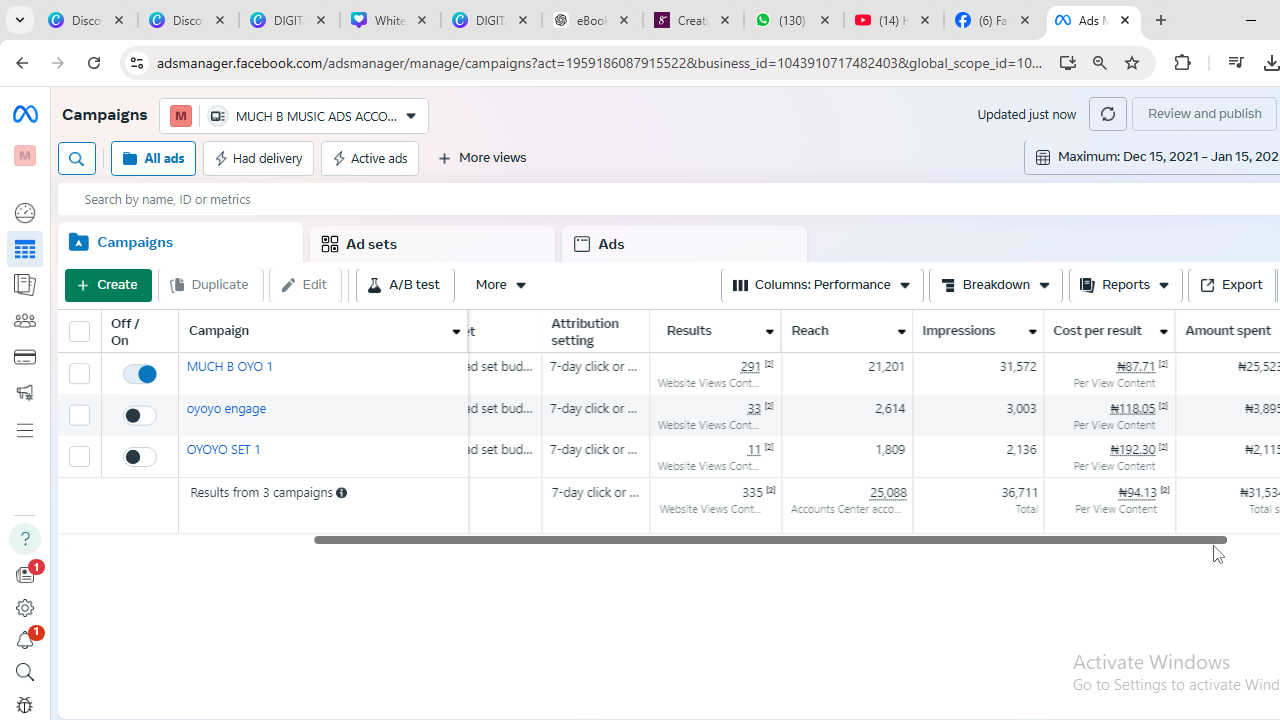Tick the checkbox for MUCH B OYO 1

point(79,374)
